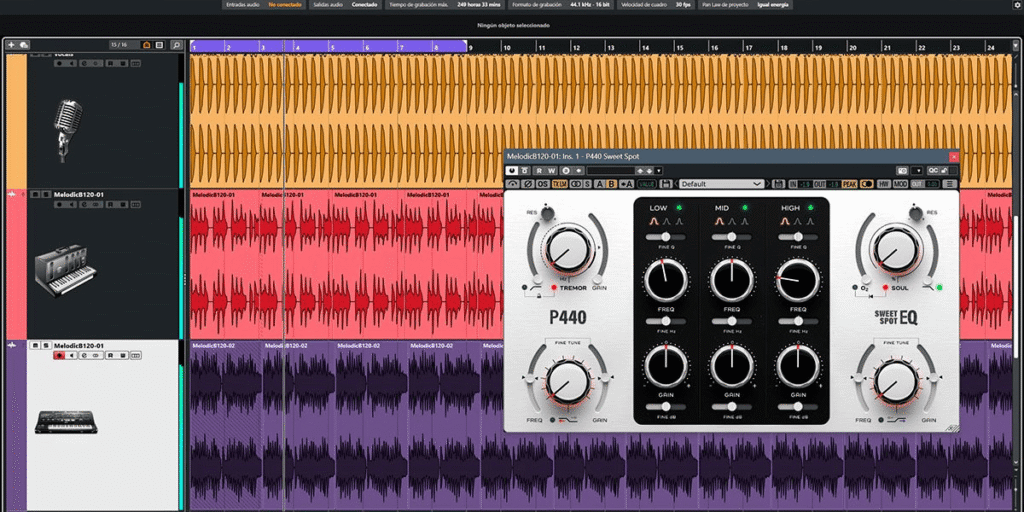The height and width of the screenshot is (512, 1024).
Task: Click Ningún objeto seleccionado info line
Action: pos(512,25)
